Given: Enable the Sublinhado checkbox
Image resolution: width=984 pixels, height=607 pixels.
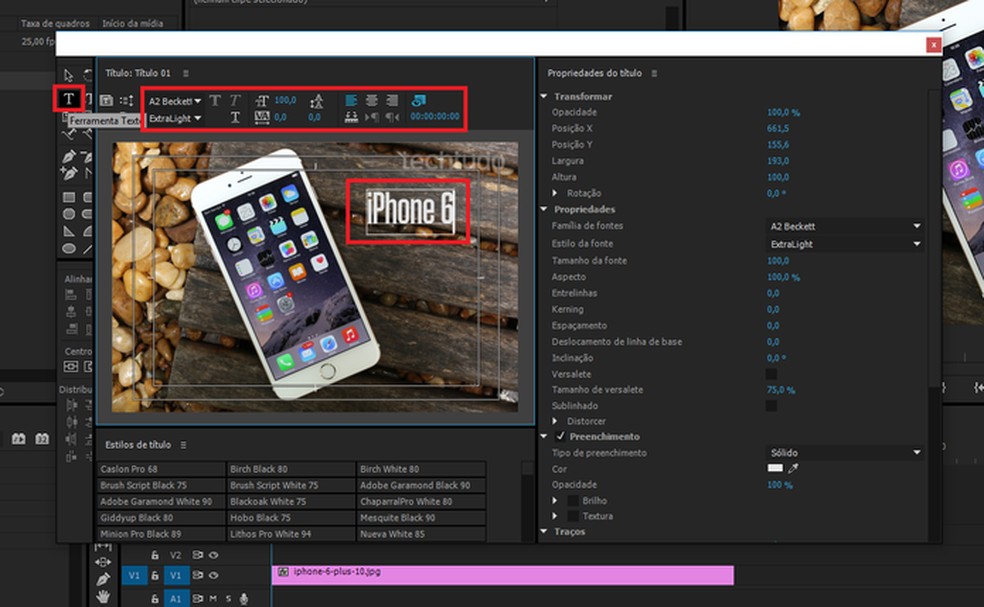Looking at the screenshot, I should pyautogui.click(x=771, y=406).
